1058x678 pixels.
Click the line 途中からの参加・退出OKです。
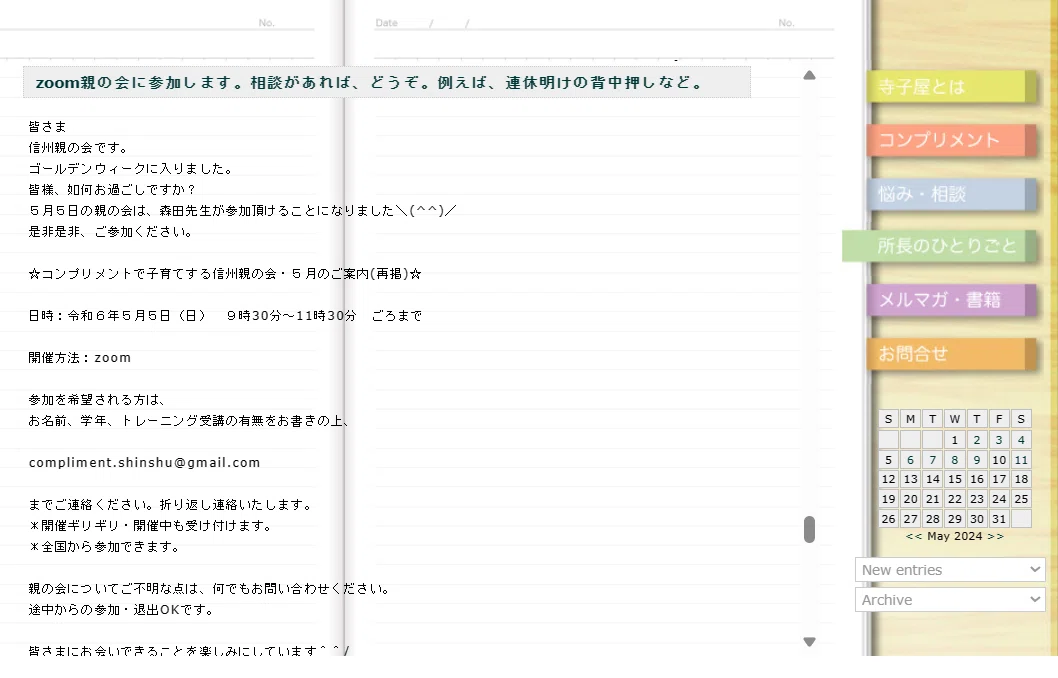coord(121,610)
